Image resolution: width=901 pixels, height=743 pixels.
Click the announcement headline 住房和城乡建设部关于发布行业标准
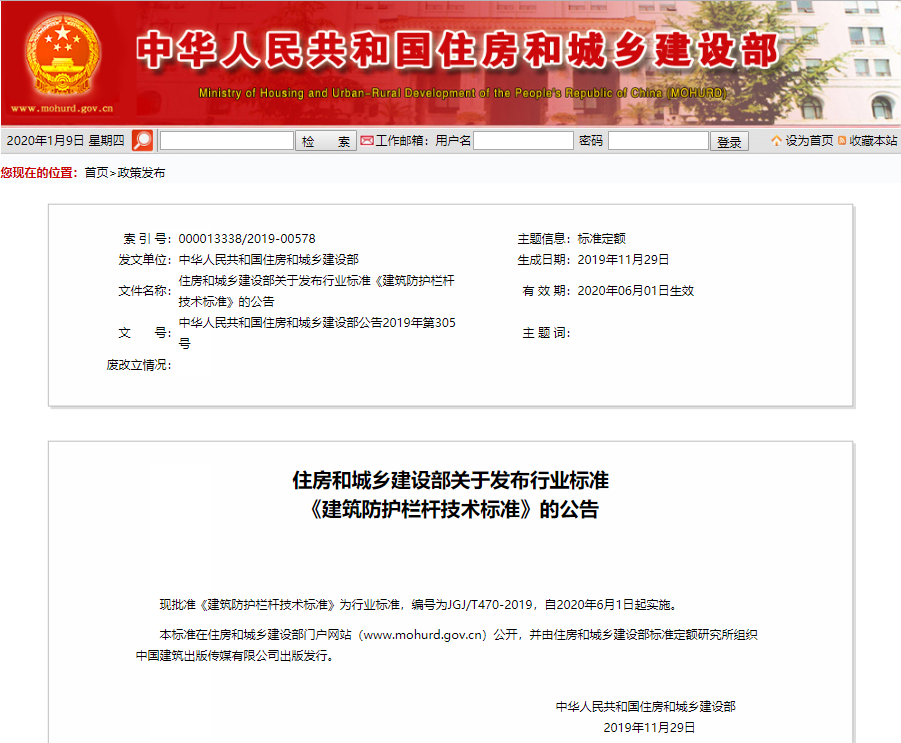coord(450,481)
